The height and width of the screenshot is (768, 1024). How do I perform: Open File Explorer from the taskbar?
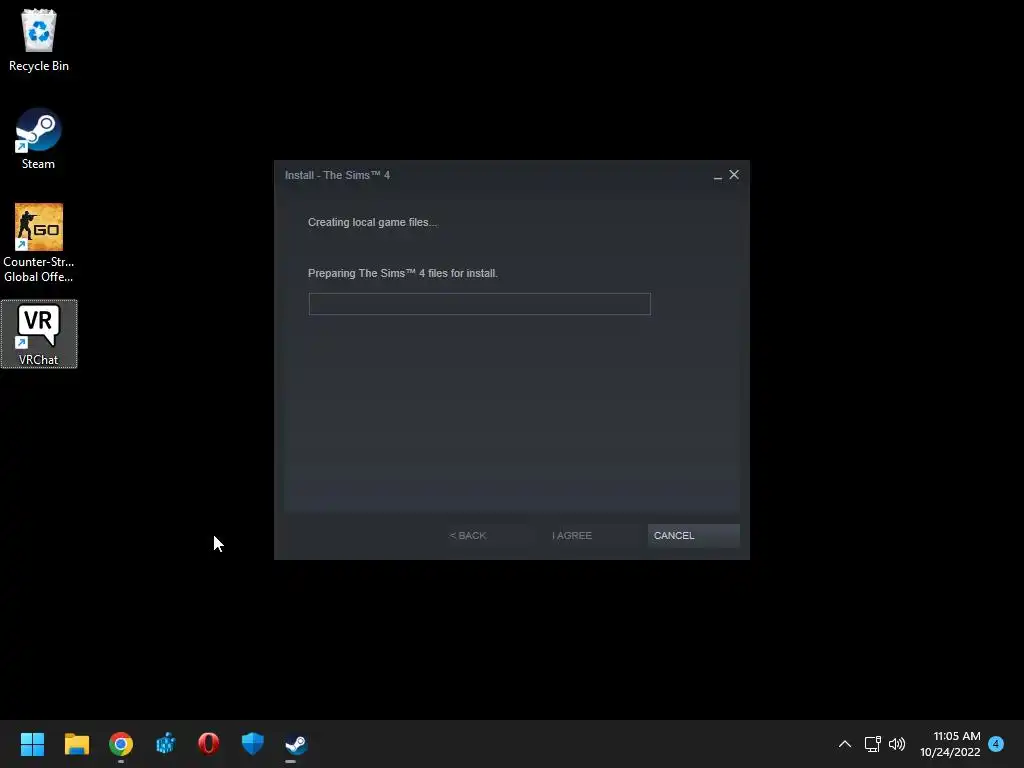[76, 744]
